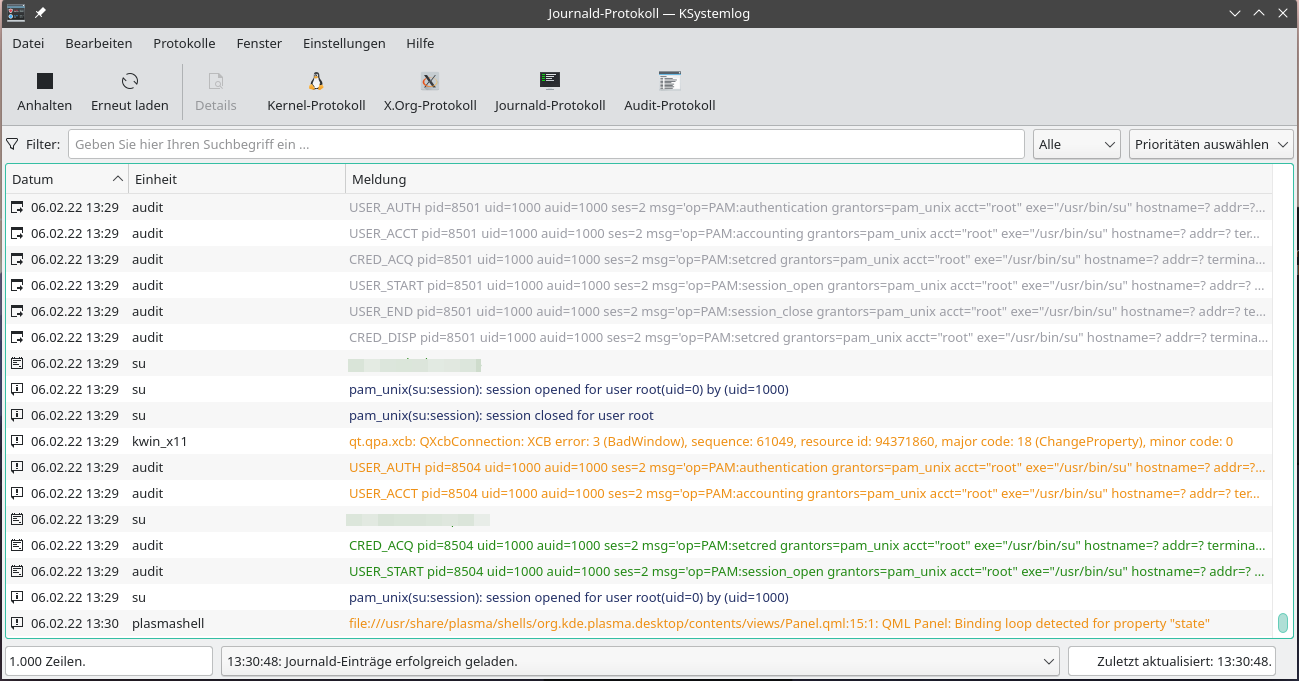Image resolution: width=1299 pixels, height=681 pixels.
Task: Expand the status message history dropdown
Action: (1049, 661)
